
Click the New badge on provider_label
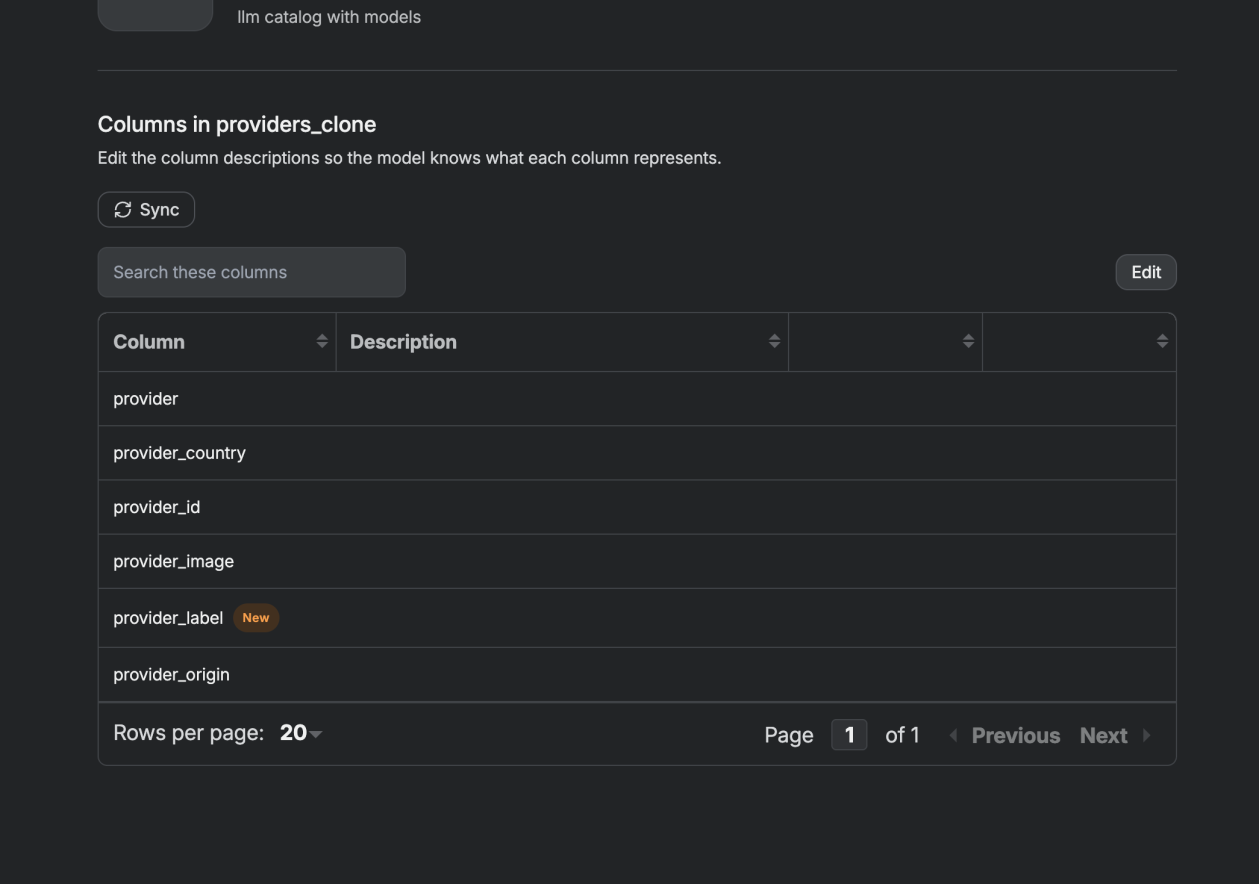click(x=256, y=618)
